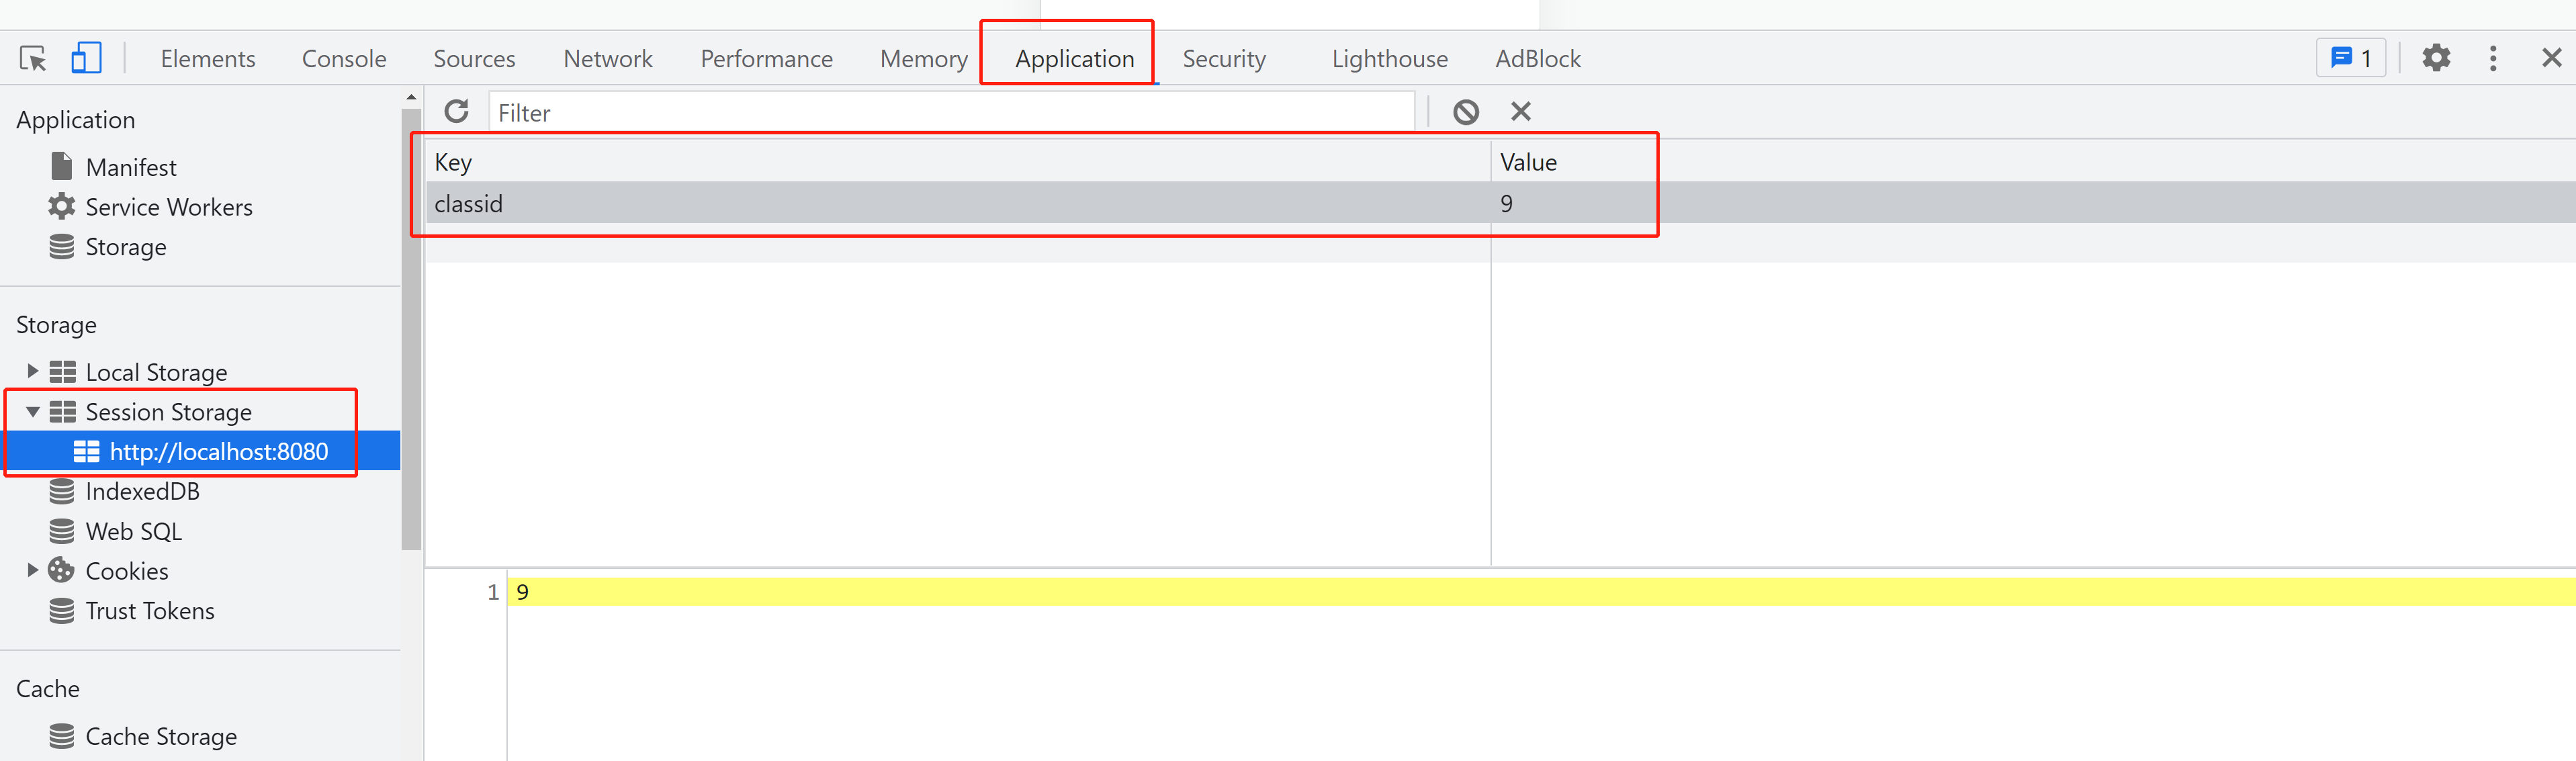Switch to the Console tab

click(344, 59)
